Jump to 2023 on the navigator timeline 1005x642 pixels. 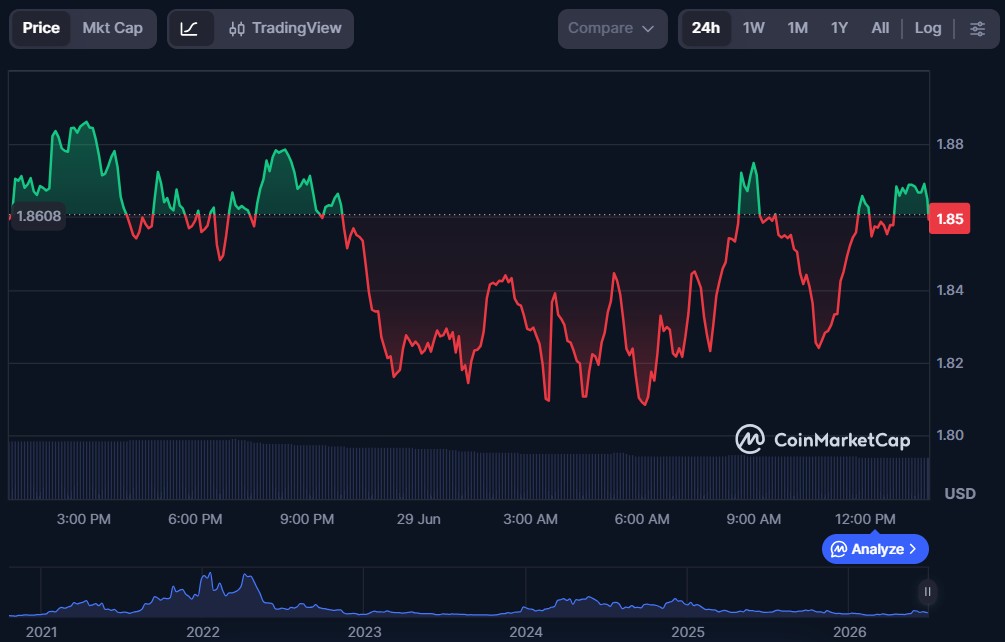(364, 632)
